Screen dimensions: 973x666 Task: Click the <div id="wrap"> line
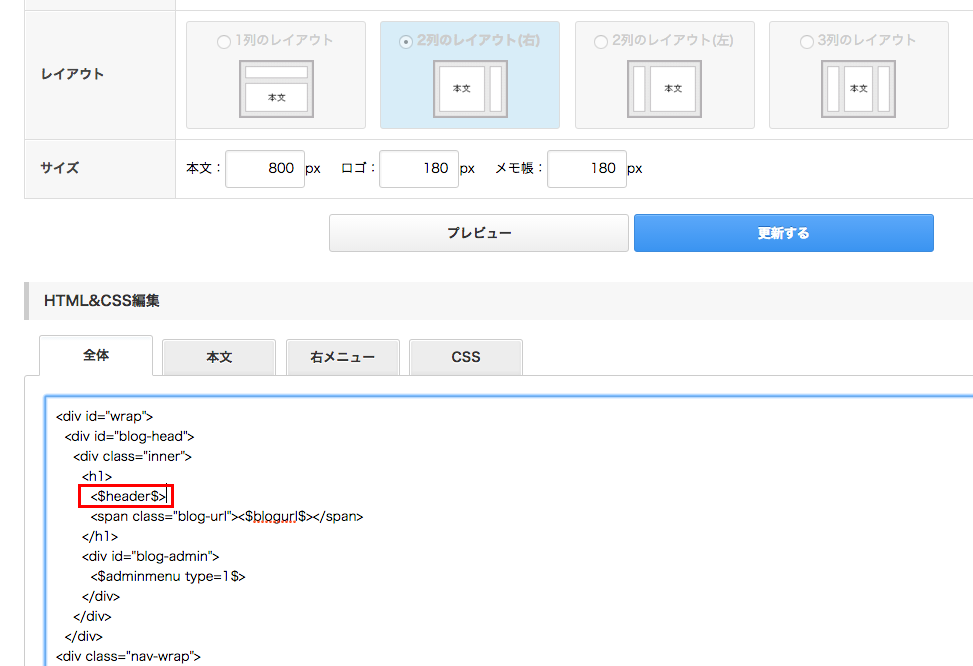104,416
